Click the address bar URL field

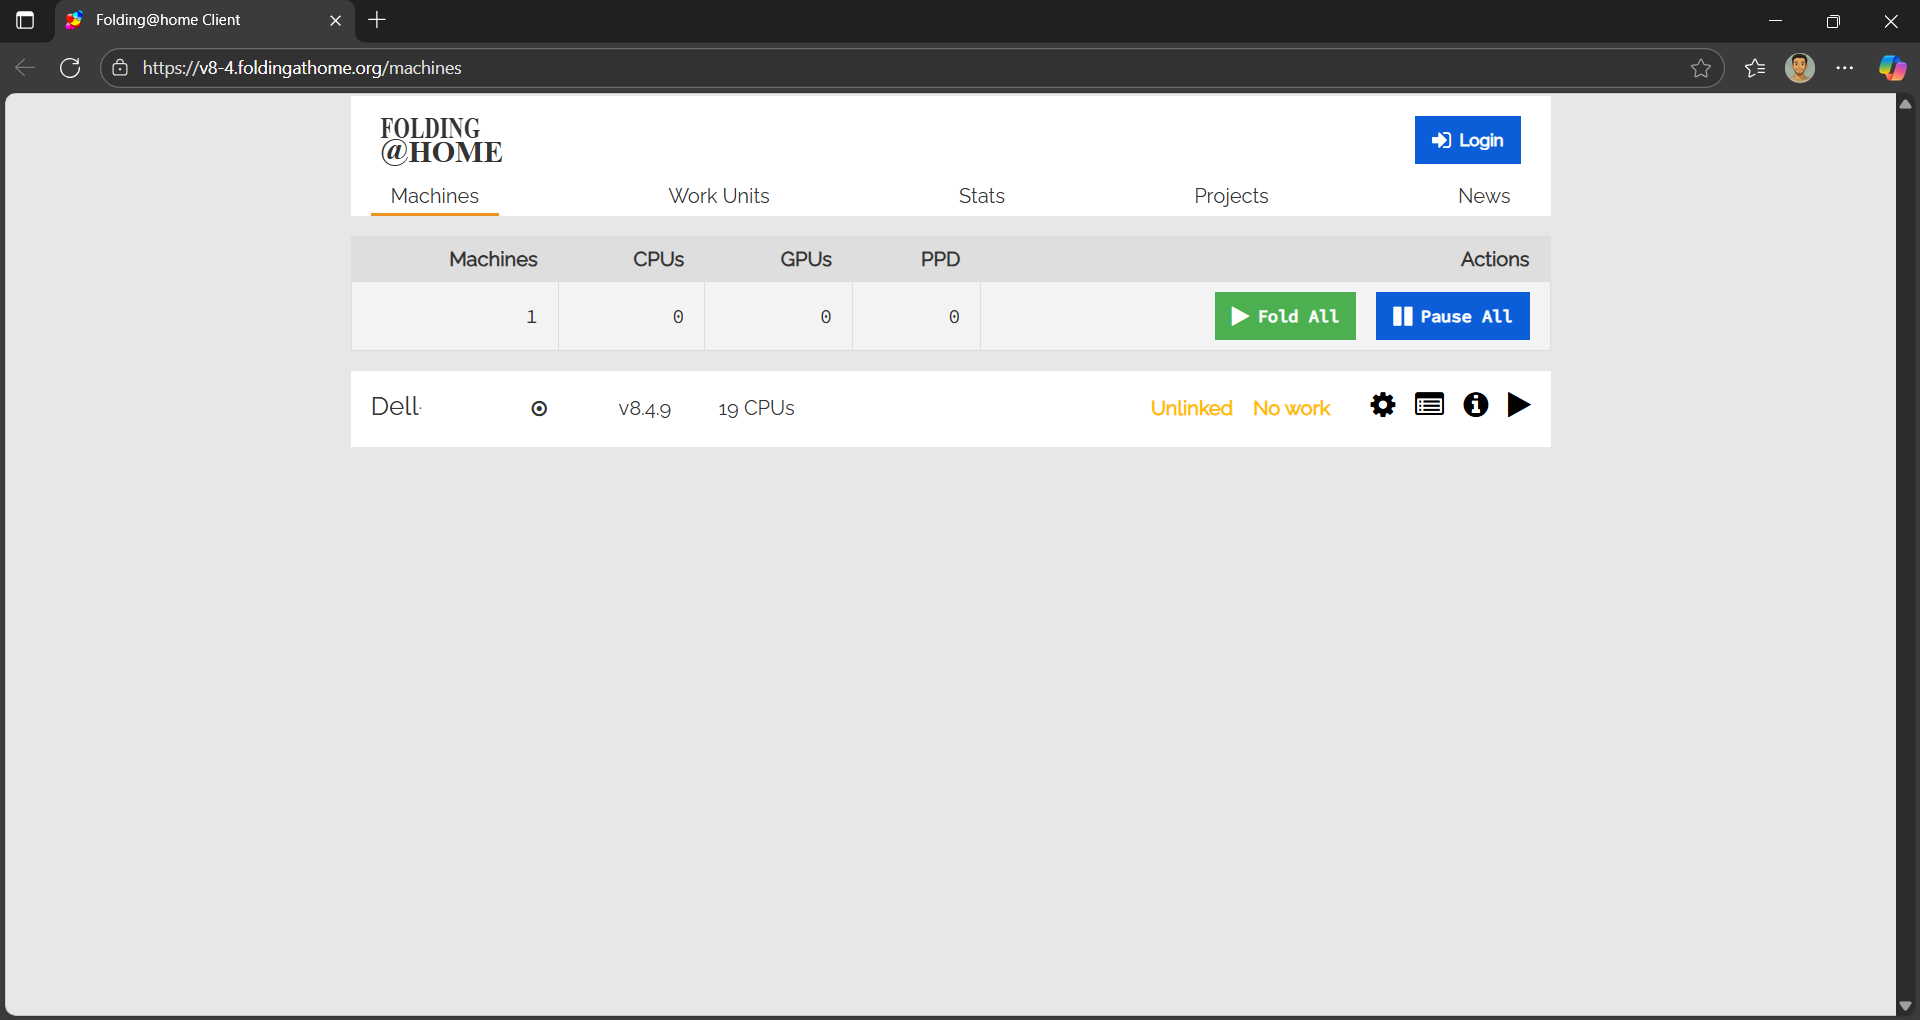coord(800,68)
